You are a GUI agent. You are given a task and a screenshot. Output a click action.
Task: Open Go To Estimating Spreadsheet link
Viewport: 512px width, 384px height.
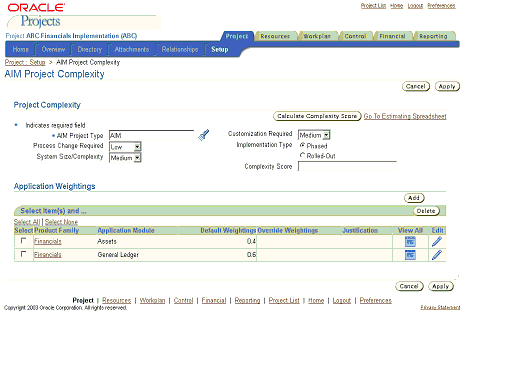point(405,116)
